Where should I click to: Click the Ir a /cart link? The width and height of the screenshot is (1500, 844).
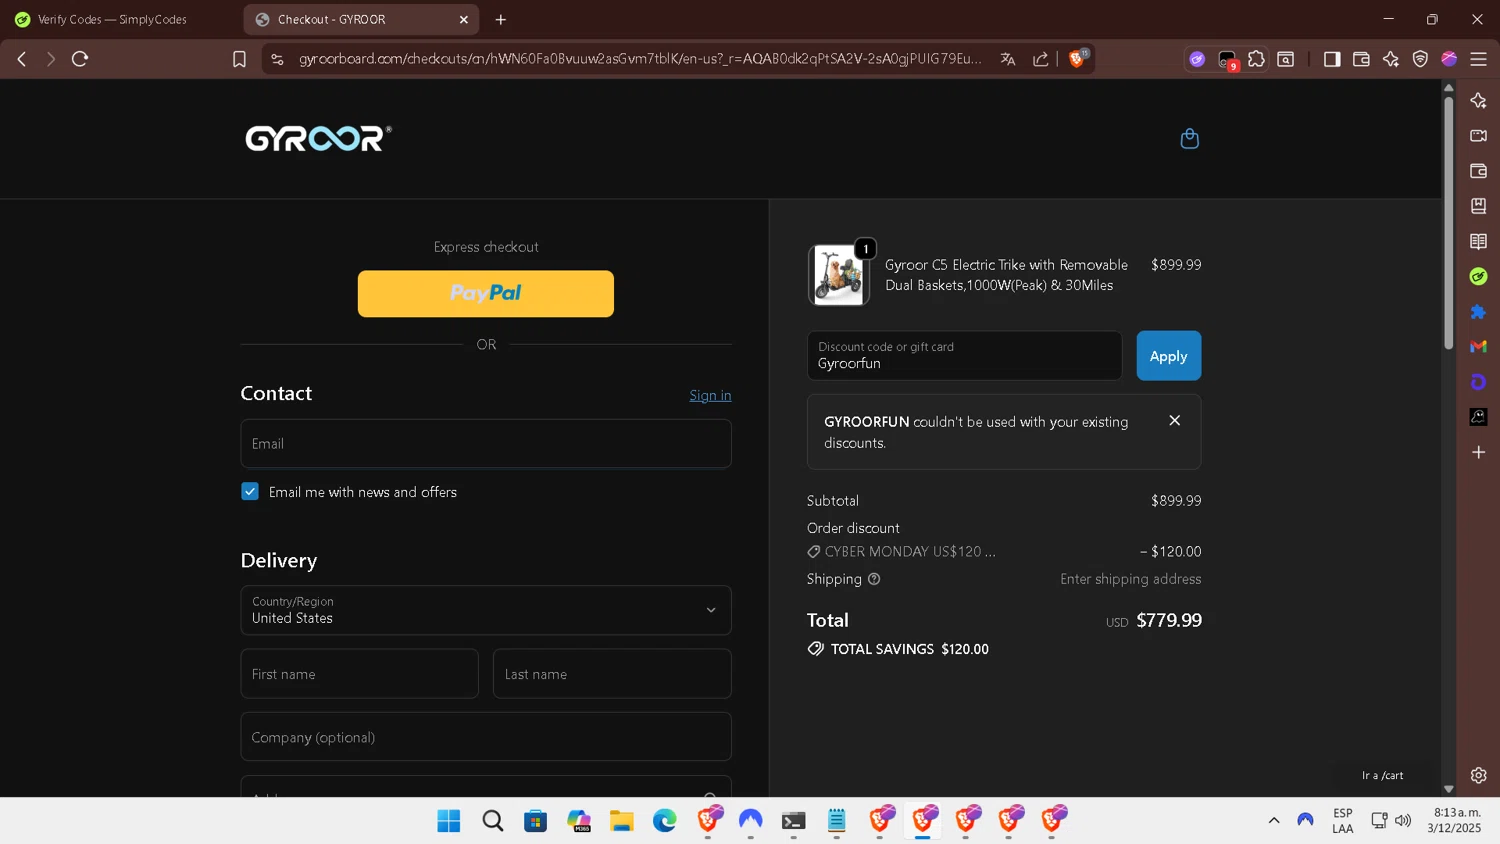point(1382,775)
